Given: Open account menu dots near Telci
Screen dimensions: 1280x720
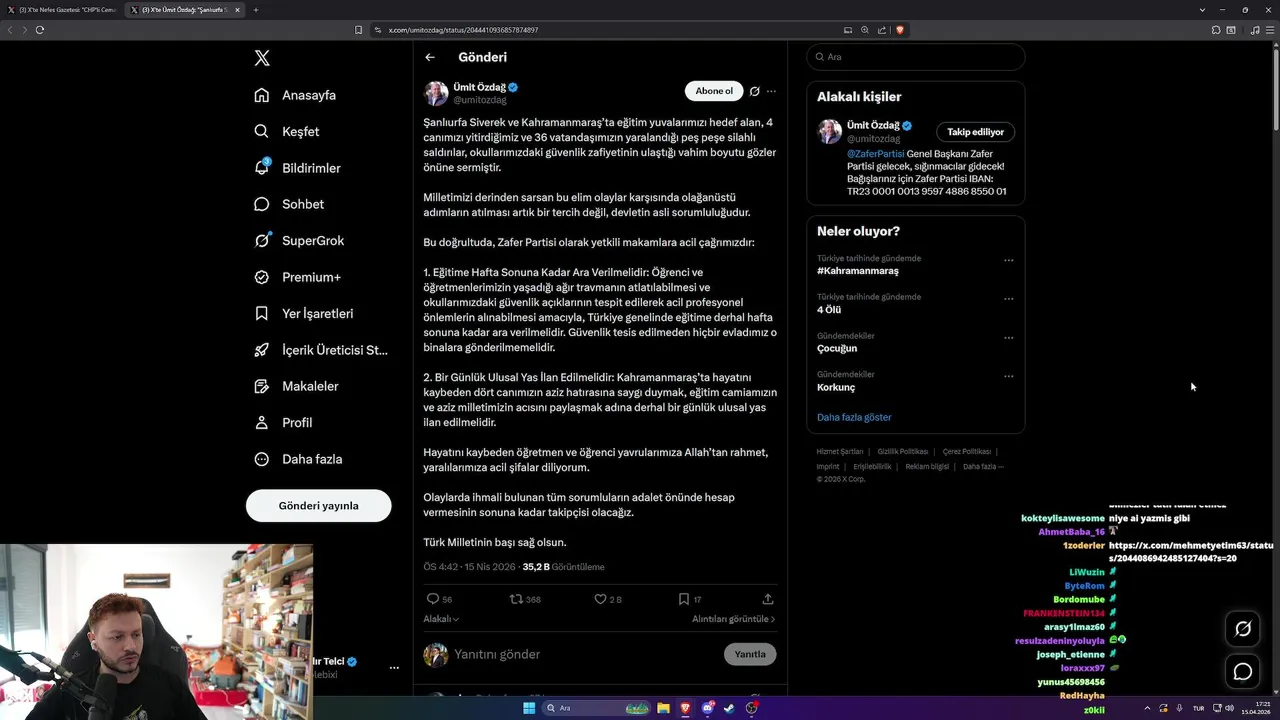Looking at the screenshot, I should click(394, 668).
